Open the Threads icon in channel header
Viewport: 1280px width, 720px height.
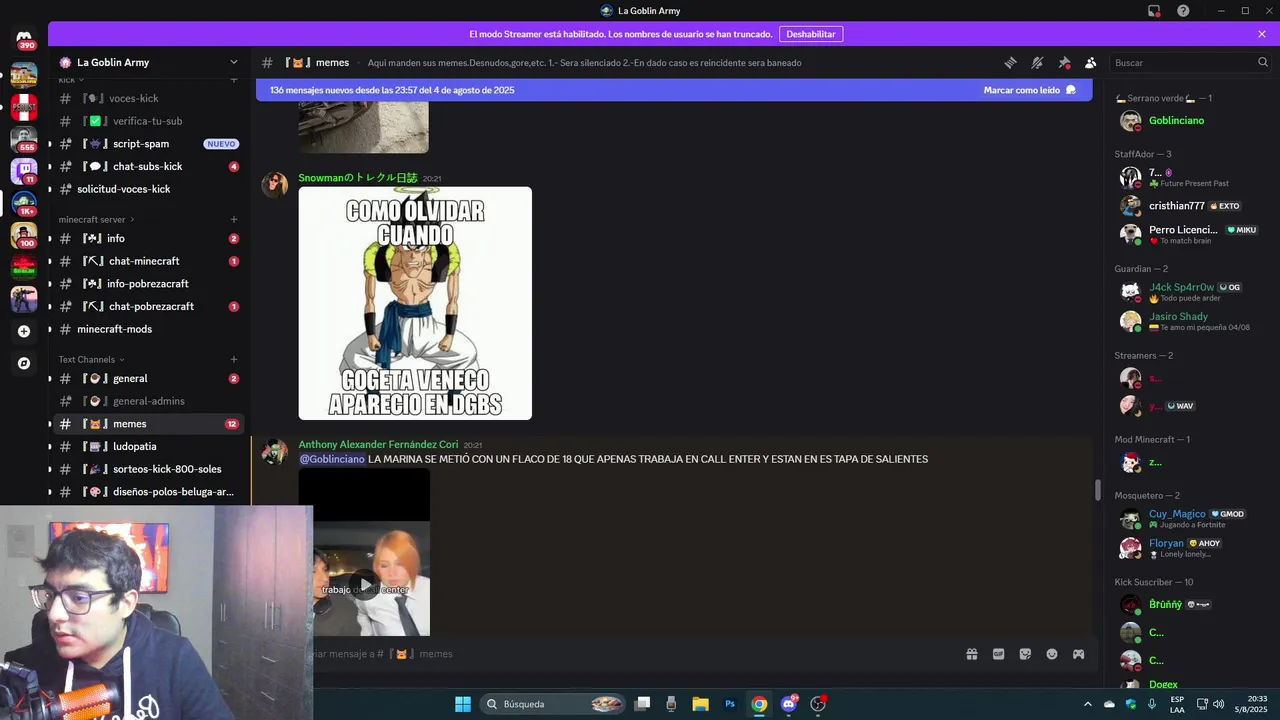[x=1010, y=62]
